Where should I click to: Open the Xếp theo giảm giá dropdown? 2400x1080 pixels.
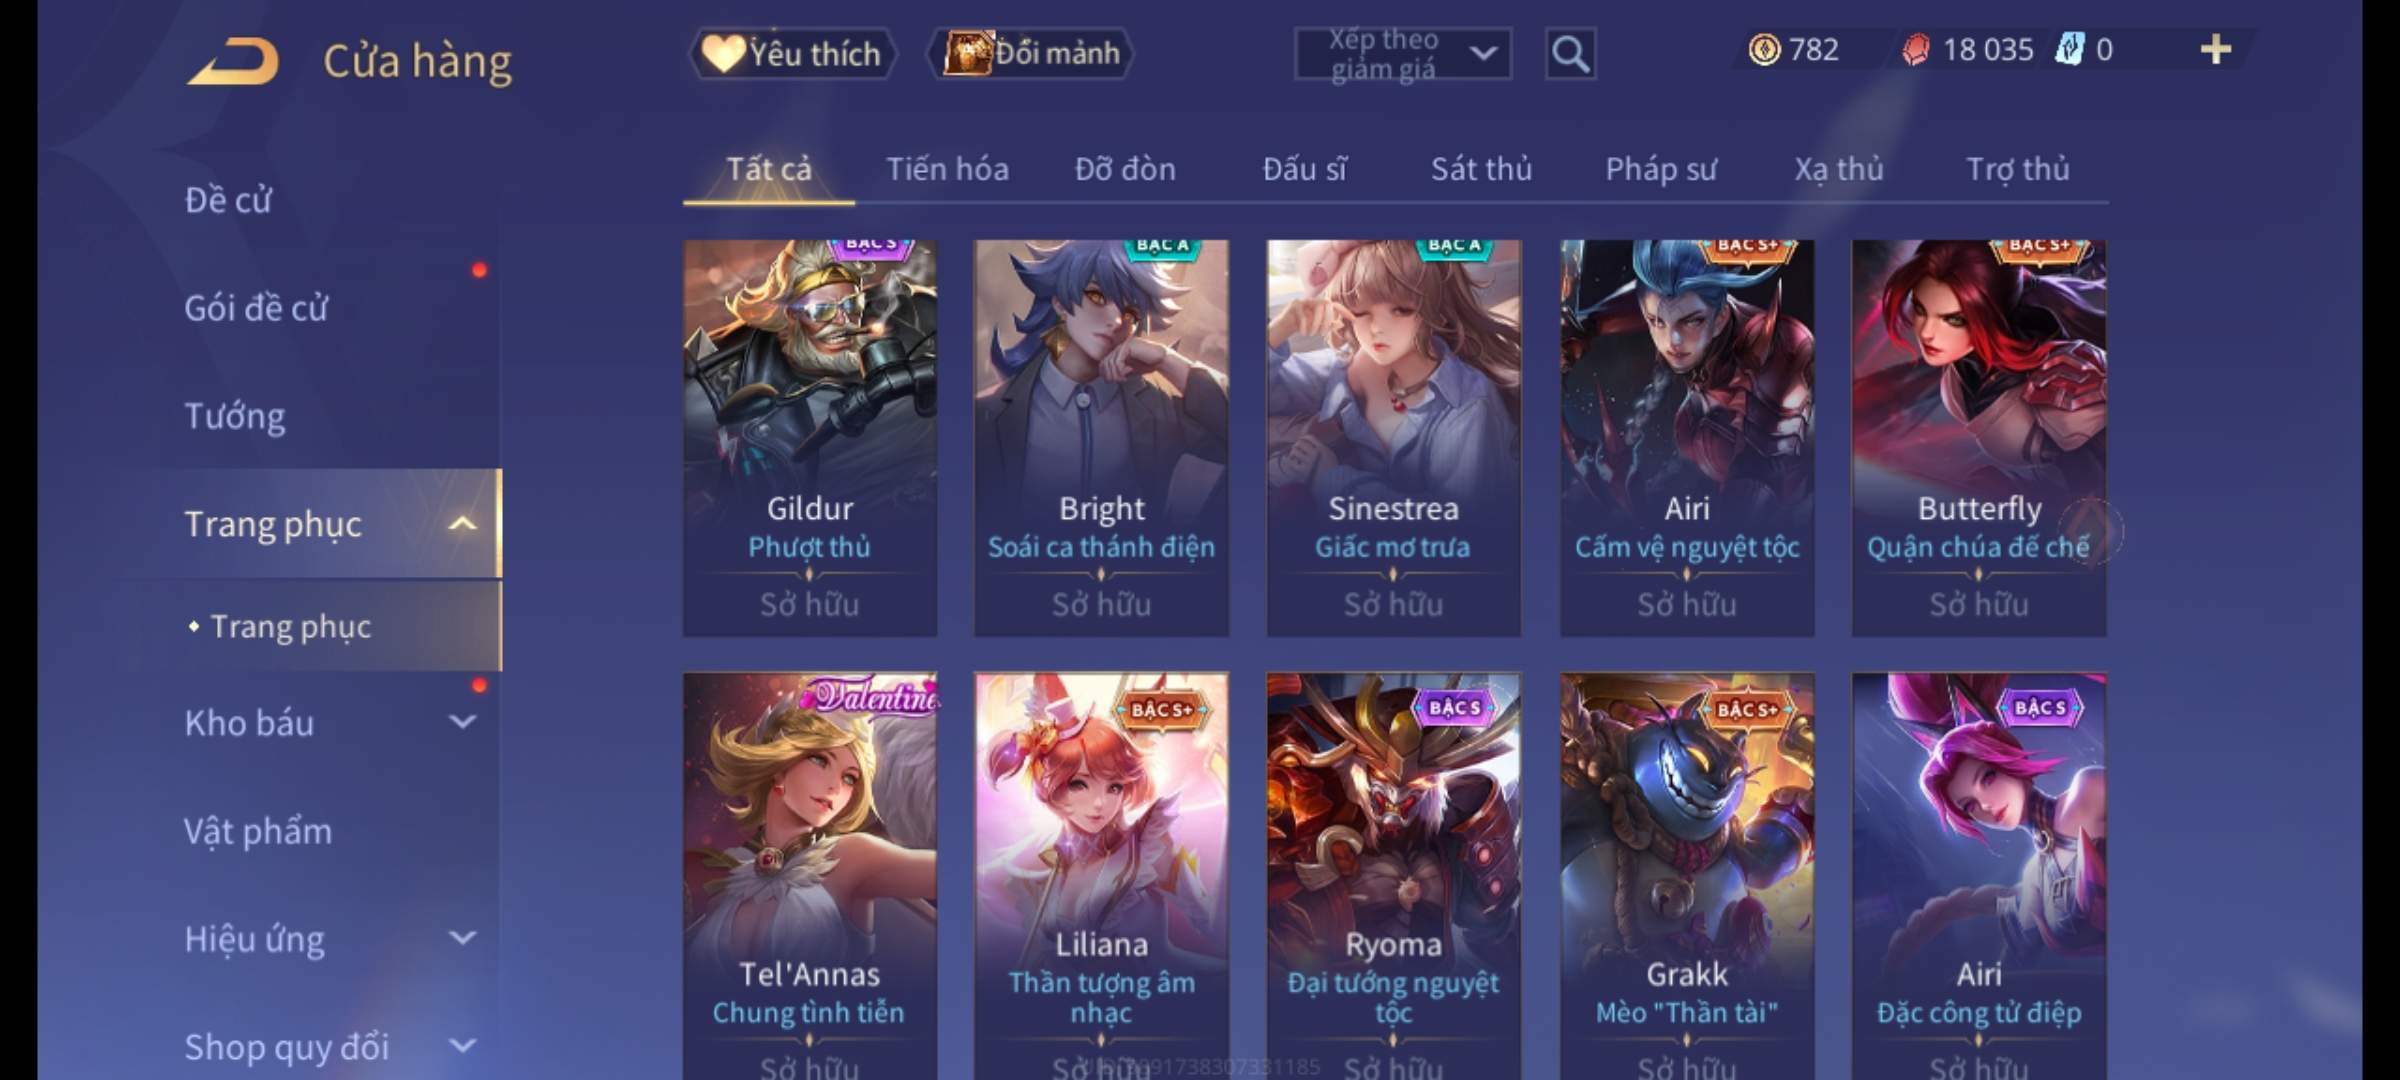1402,53
